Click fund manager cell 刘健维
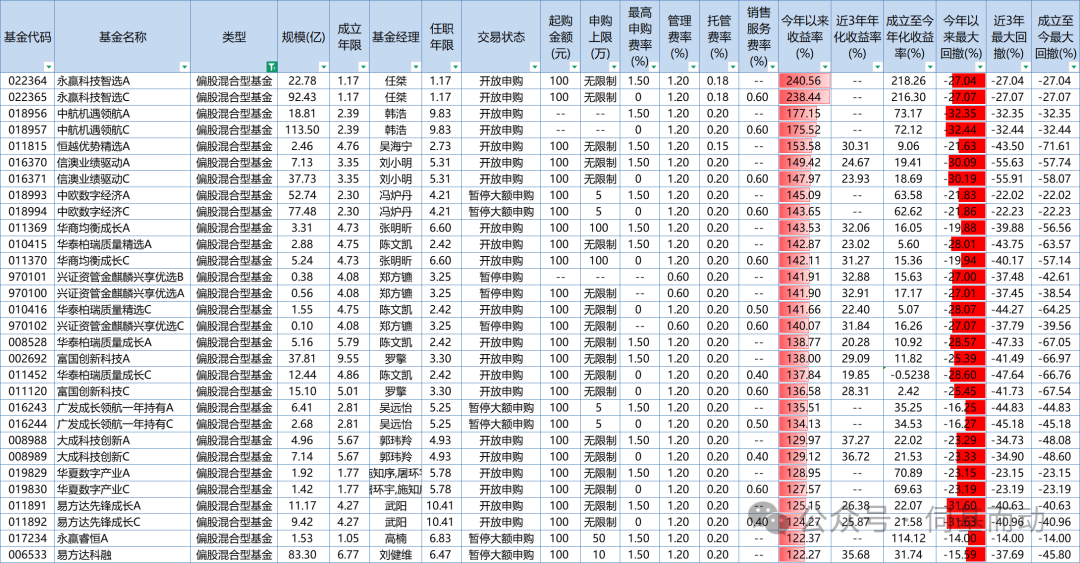 tap(395, 555)
